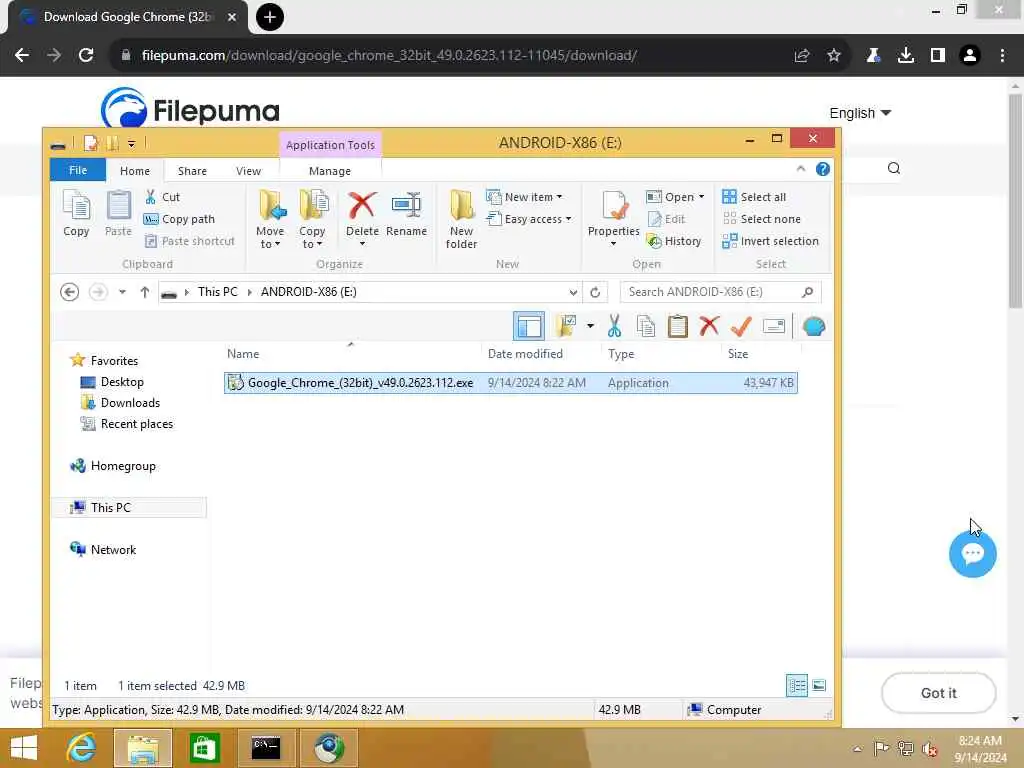Collapse the ribbon with the chevron
The image size is (1024, 768).
point(801,169)
